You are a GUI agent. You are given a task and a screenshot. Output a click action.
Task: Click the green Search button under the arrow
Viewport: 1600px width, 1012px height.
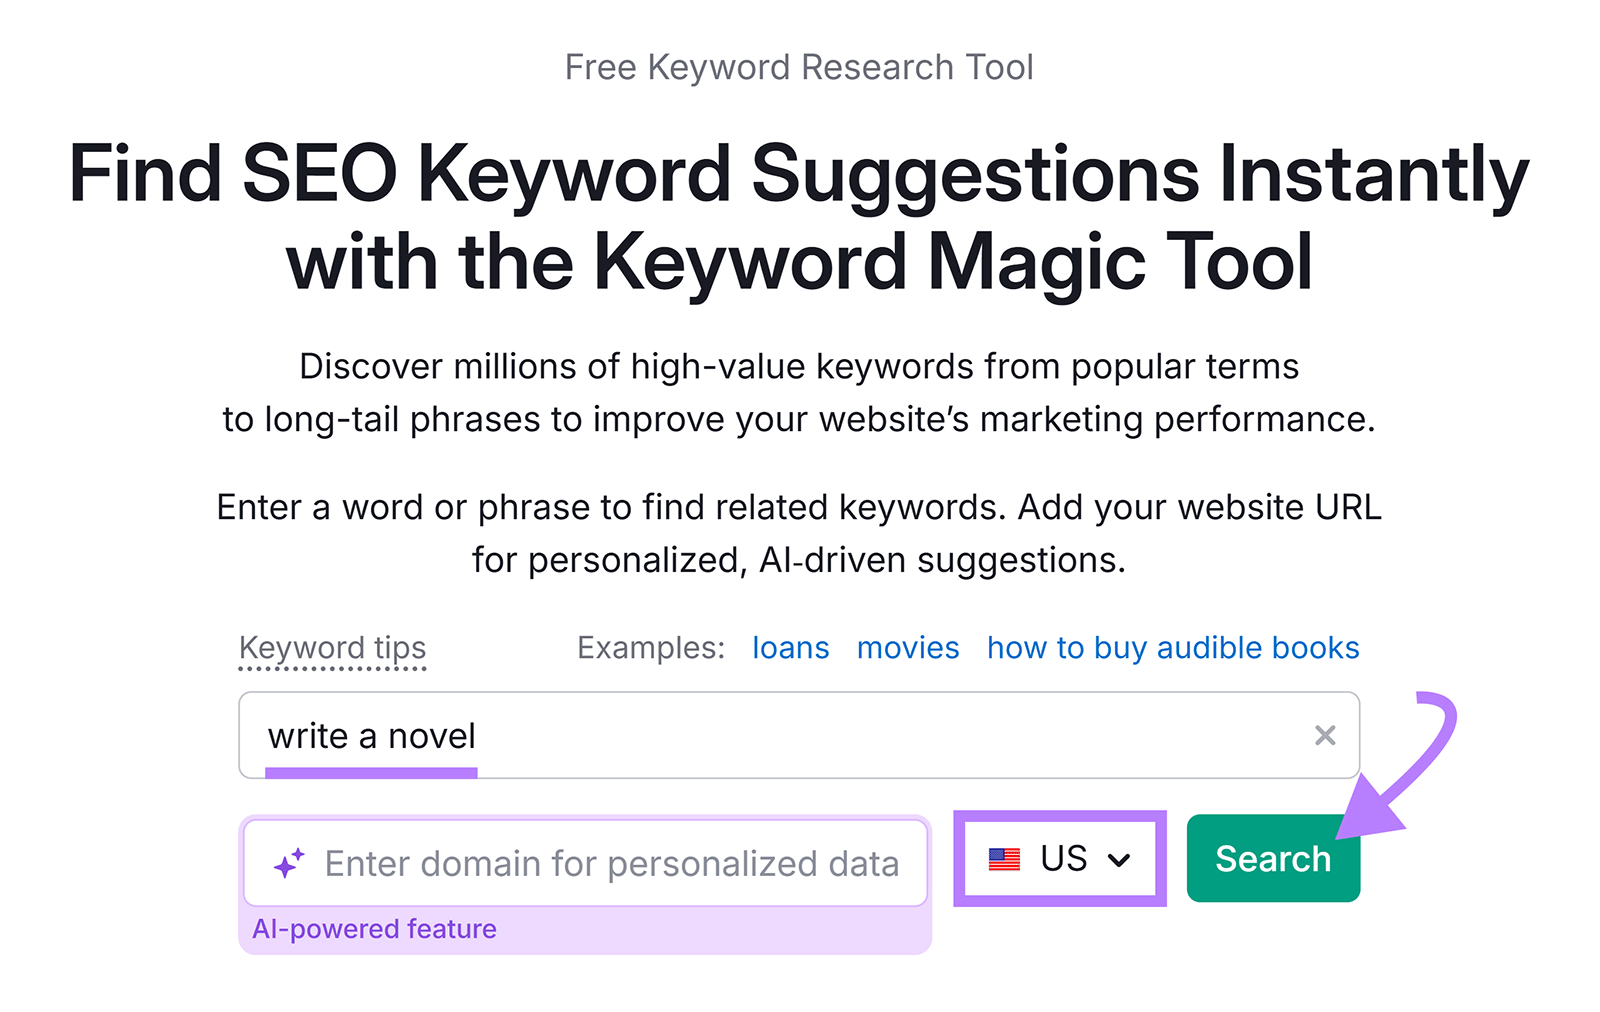(1272, 858)
